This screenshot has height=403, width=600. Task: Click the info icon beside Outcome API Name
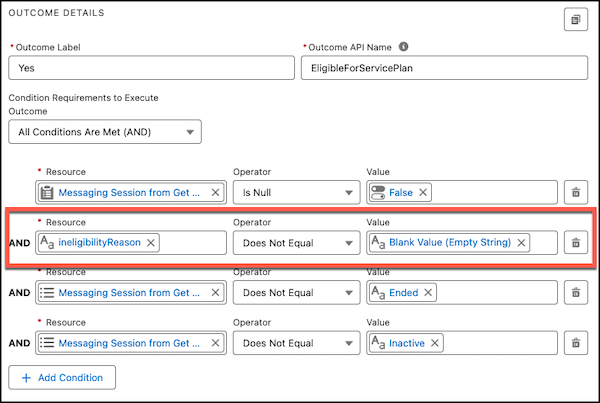click(x=403, y=47)
